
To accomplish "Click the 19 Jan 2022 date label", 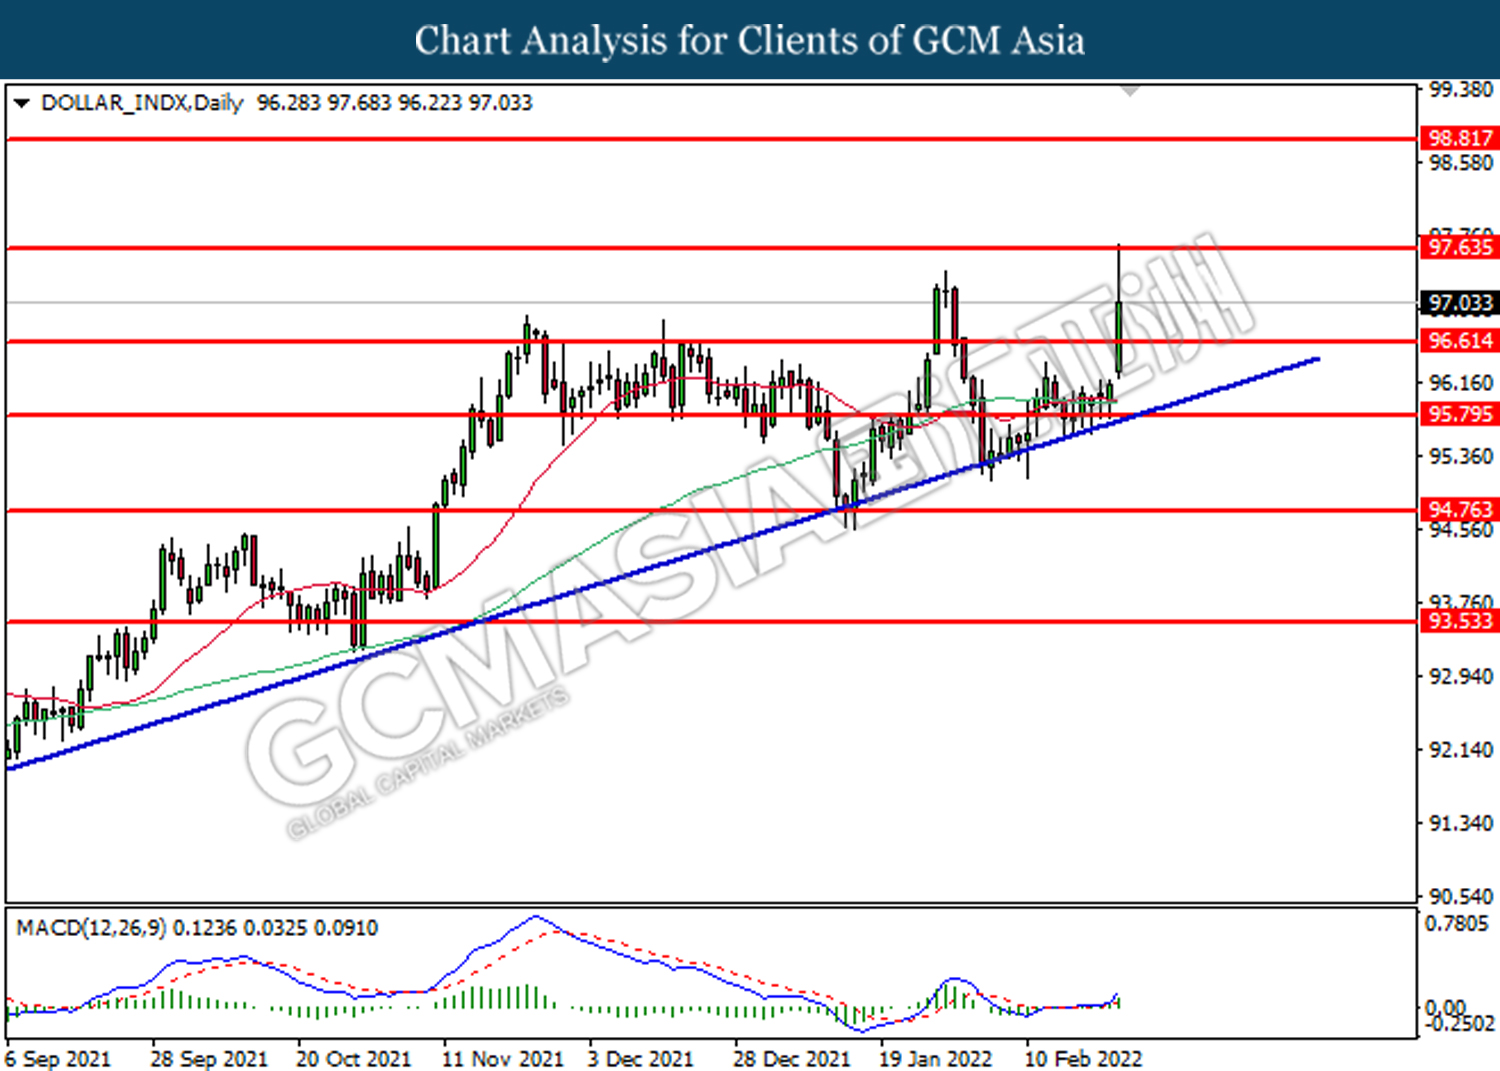I will [x=936, y=1058].
